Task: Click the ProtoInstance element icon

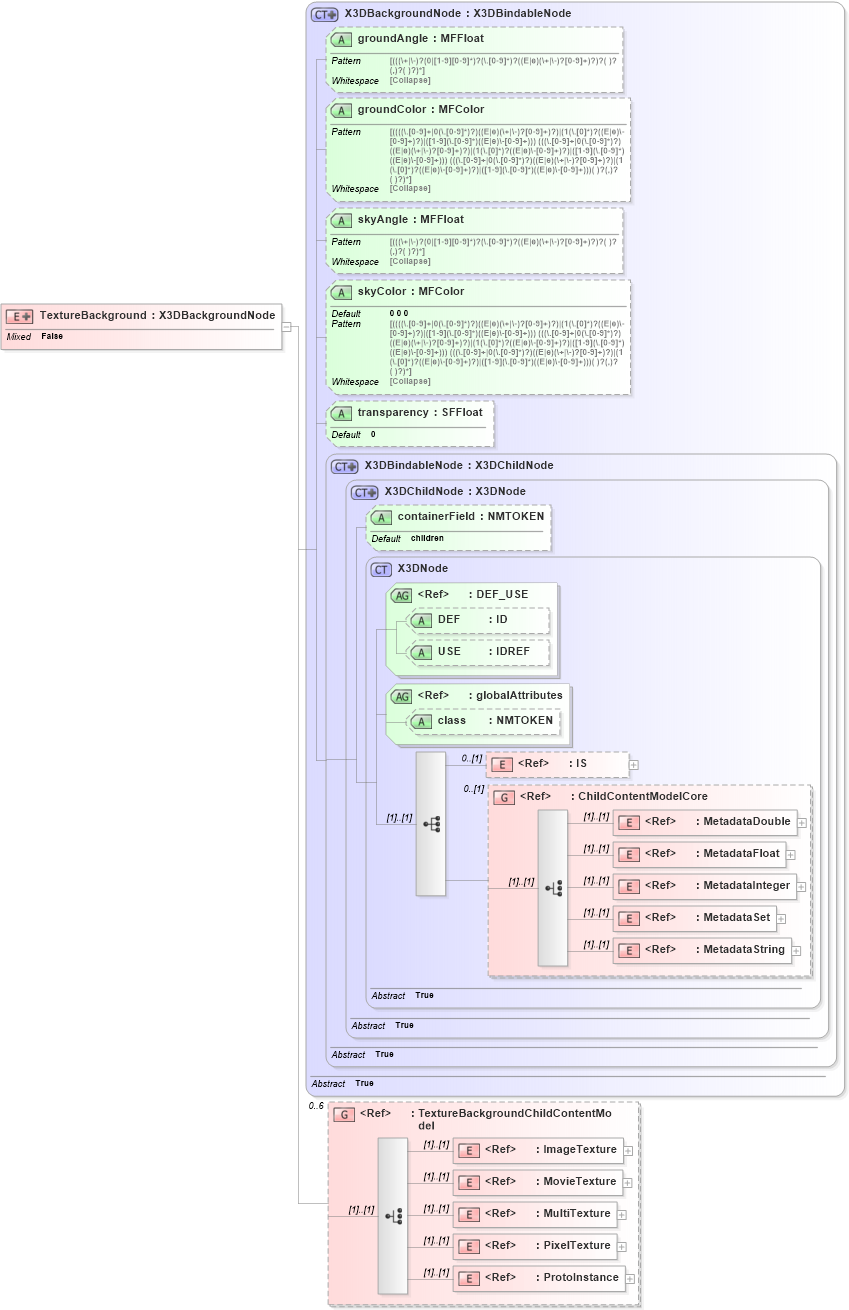Action: (x=469, y=1279)
